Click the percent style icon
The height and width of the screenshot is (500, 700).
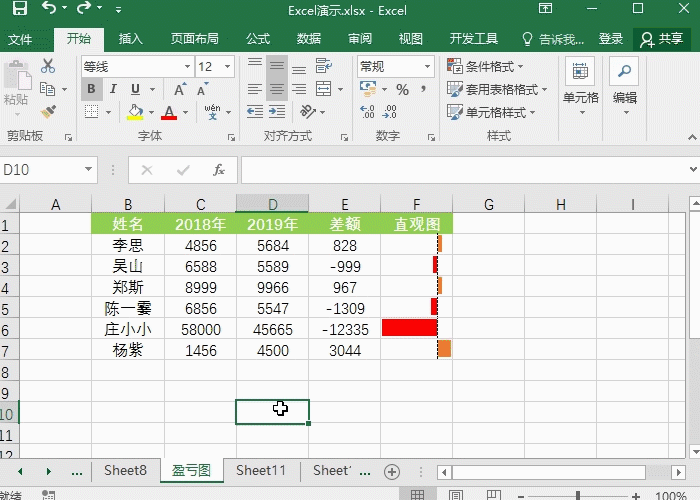[x=402, y=89]
